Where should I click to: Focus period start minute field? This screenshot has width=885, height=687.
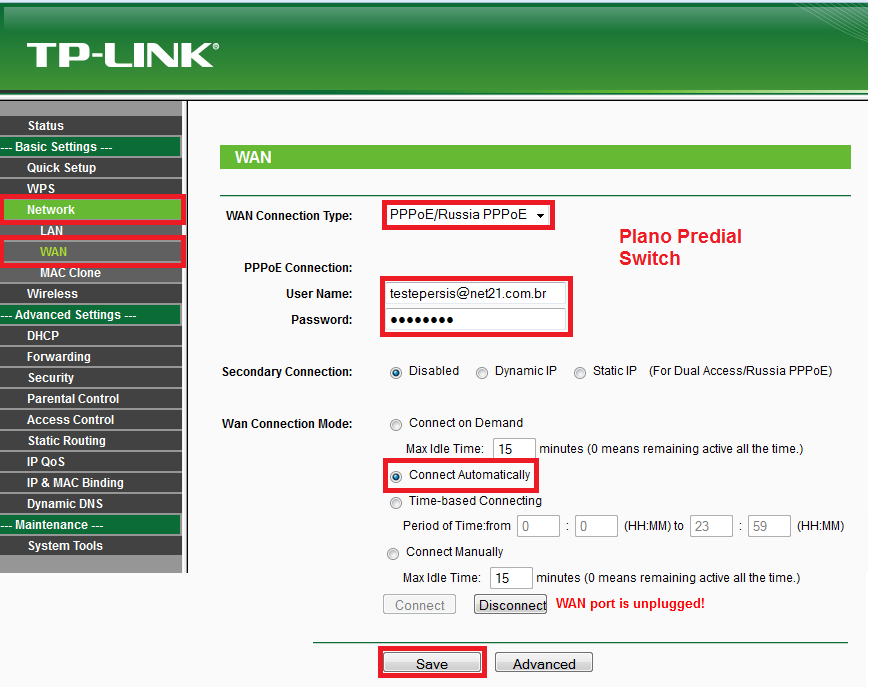coord(597,526)
